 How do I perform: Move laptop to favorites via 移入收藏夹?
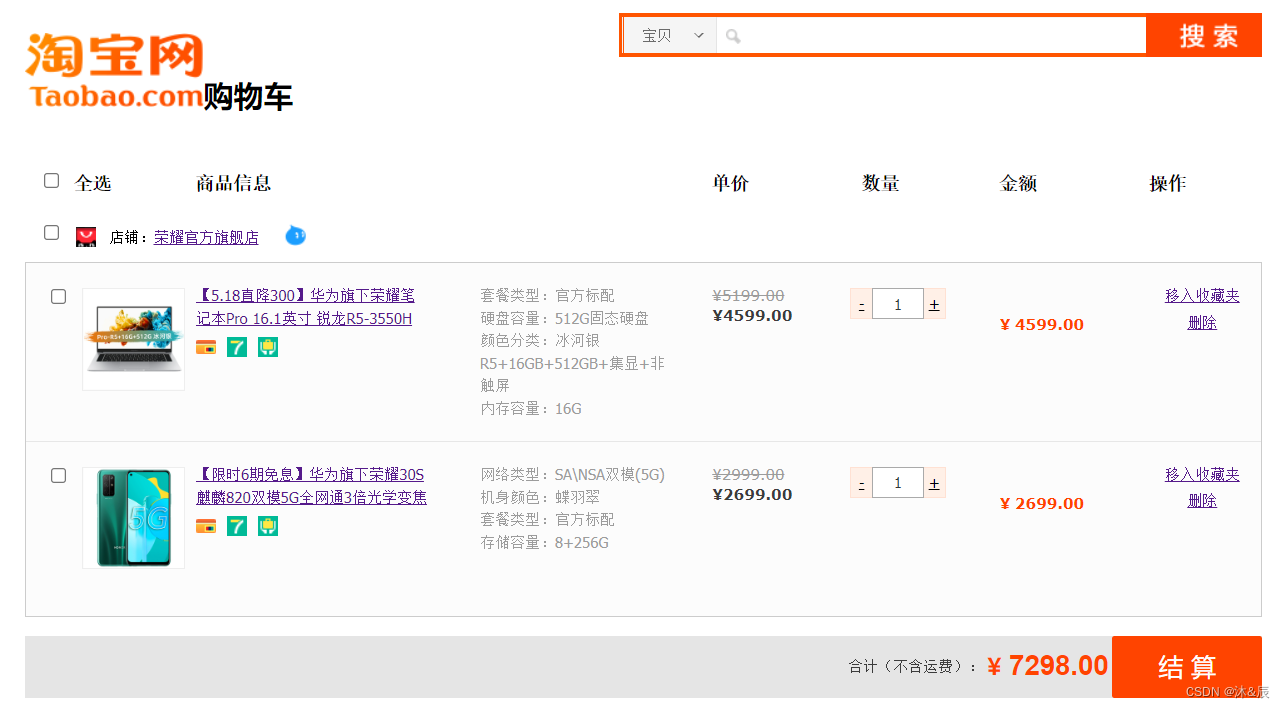[1202, 296]
